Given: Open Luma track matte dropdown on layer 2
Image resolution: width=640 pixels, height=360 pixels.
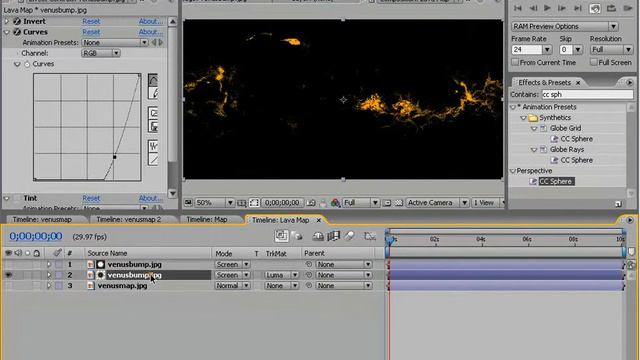Looking at the screenshot, I should (x=281, y=275).
